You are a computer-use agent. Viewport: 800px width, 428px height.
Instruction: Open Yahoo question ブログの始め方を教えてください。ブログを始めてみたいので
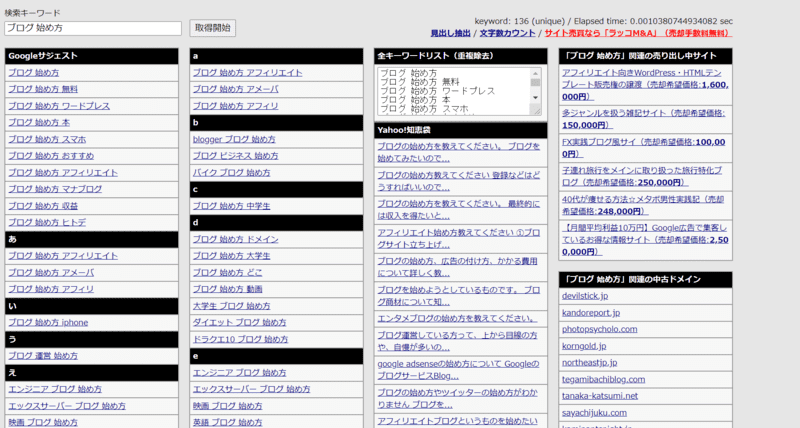(x=459, y=152)
